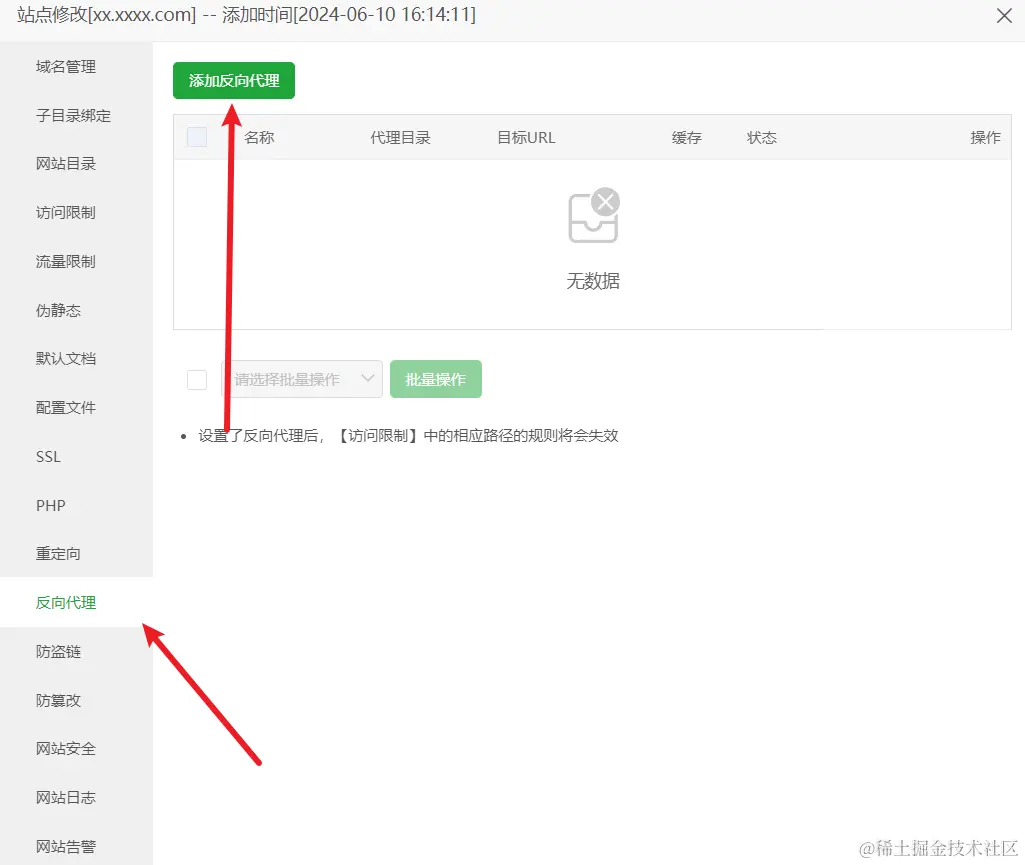1025x865 pixels.
Task: Click the 缓存 column header
Action: tap(686, 137)
